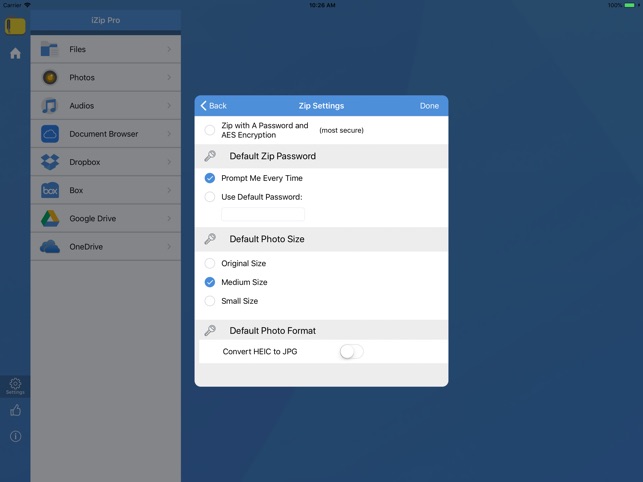Open the Box entry label
Viewport: 643px width, 482px height.
[76, 190]
